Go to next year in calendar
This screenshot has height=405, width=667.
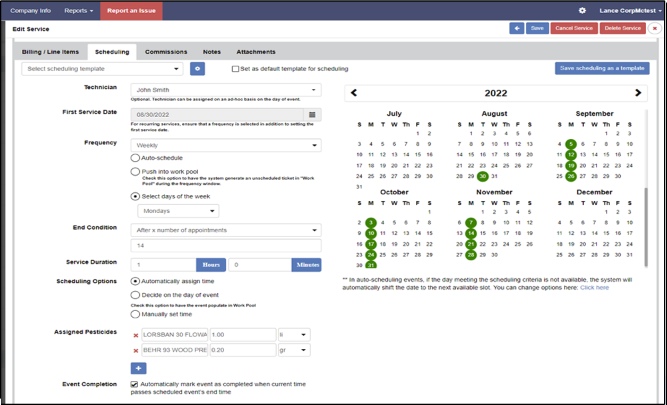tap(638, 93)
